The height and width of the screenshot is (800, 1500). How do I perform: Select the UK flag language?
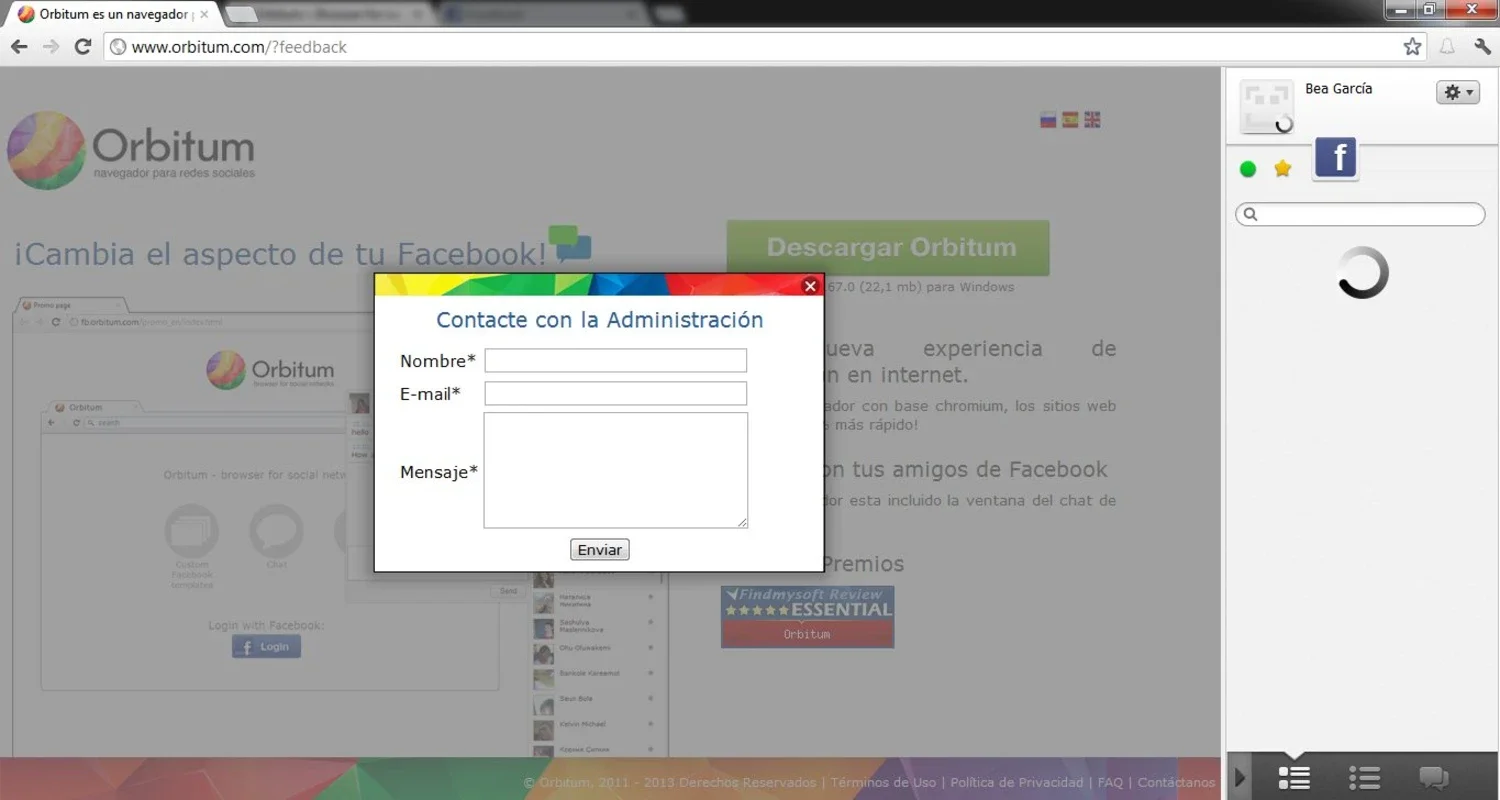tap(1092, 120)
